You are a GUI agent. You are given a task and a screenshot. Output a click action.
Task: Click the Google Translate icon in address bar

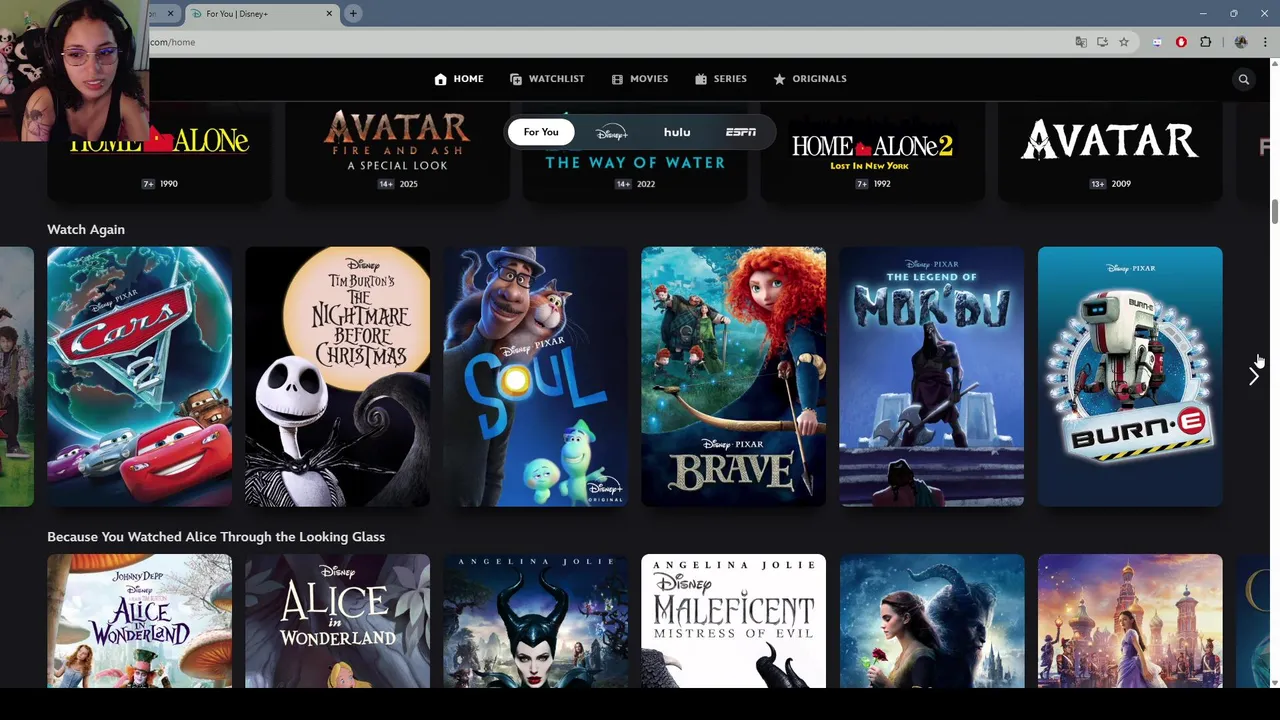1081,42
